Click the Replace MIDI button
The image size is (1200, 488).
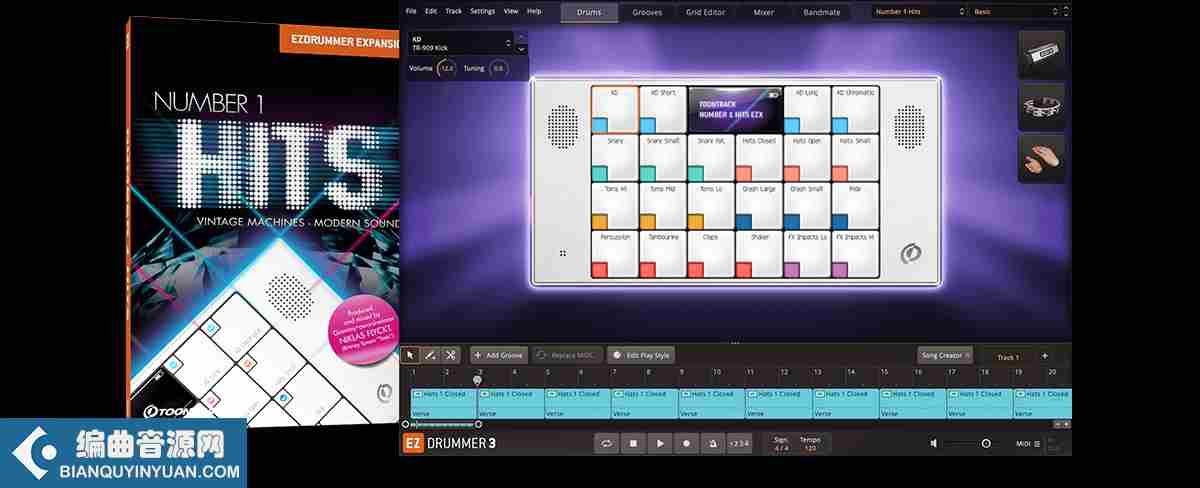pyautogui.click(x=567, y=355)
